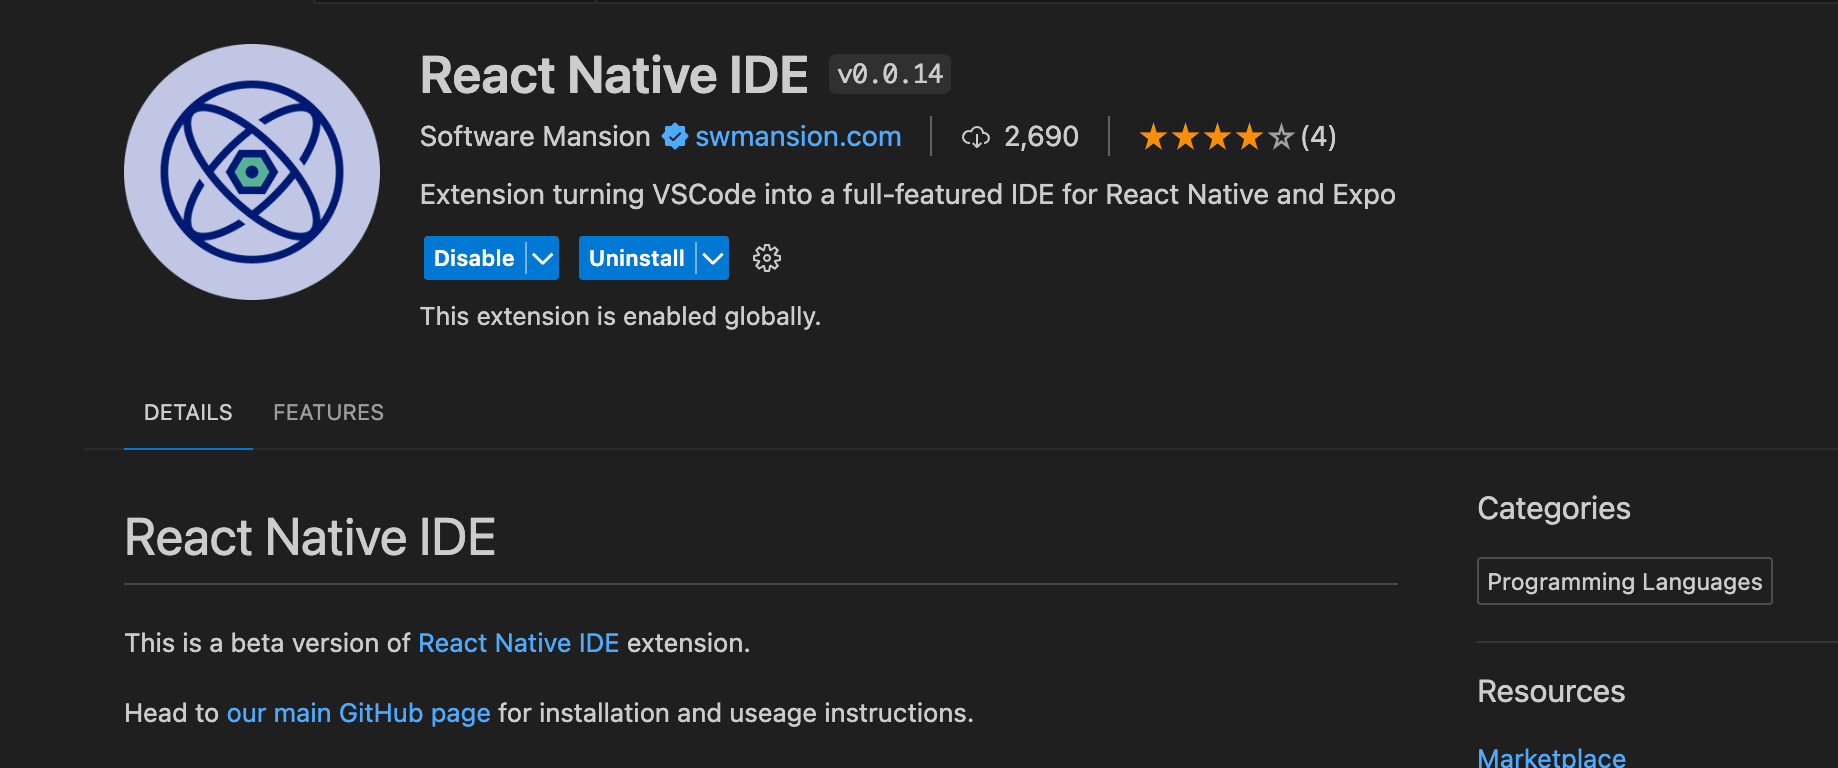Click the Software Mansion publisher name
The height and width of the screenshot is (768, 1838).
pyautogui.click(x=535, y=136)
